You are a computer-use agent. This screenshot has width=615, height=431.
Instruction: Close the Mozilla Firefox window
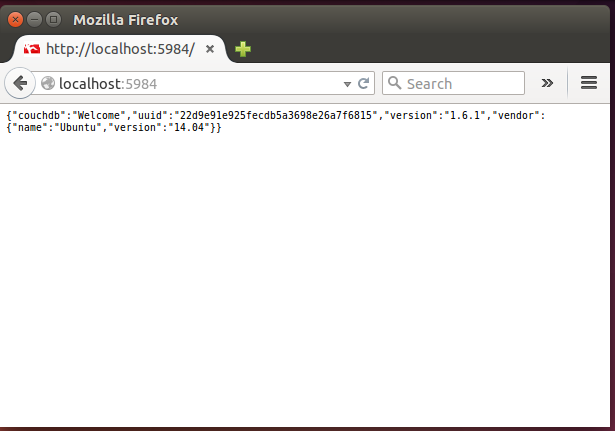pos(15,19)
